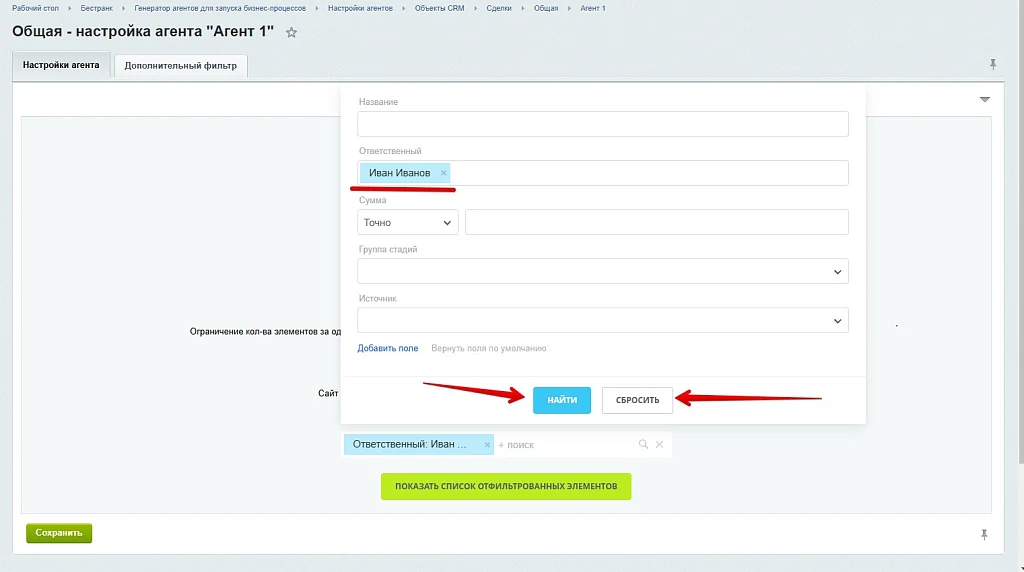
Task: Expand the Источник dropdown
Action: [x=603, y=321]
